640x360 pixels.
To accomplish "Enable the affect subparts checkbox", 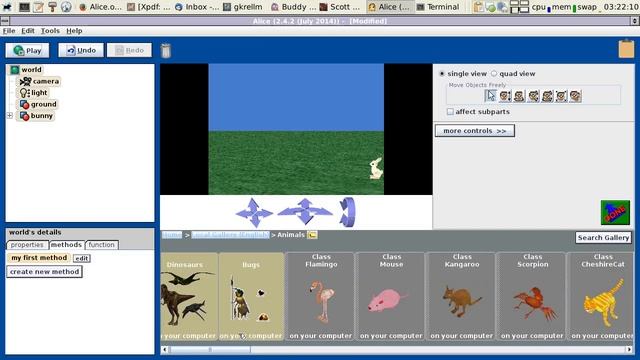I will coord(450,111).
